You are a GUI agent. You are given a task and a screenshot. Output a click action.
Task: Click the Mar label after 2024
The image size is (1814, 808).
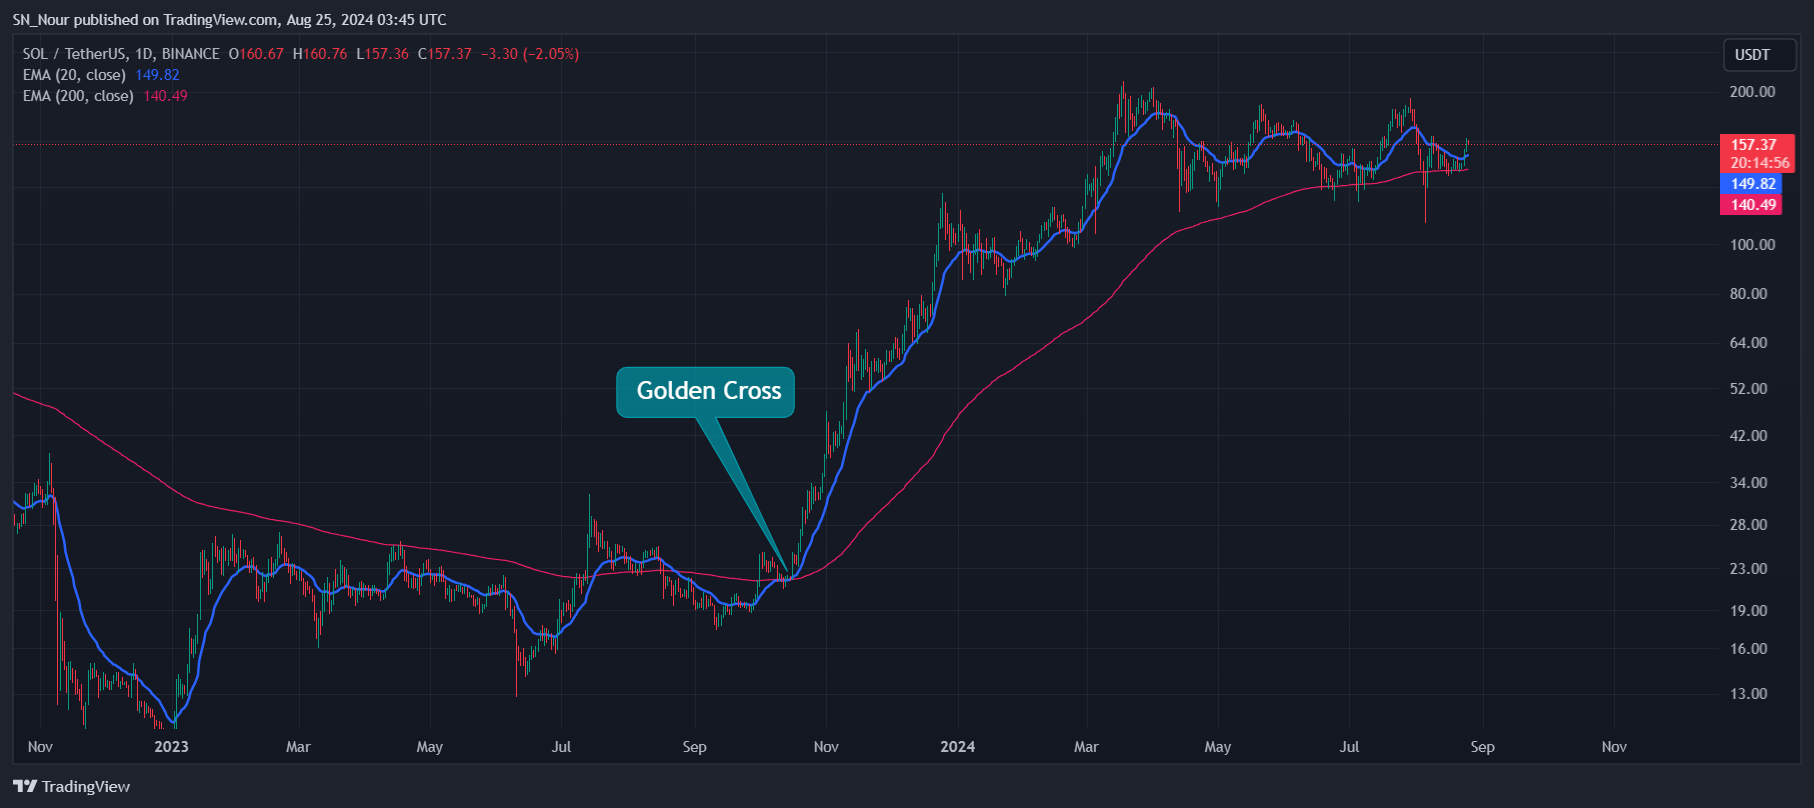1086,747
